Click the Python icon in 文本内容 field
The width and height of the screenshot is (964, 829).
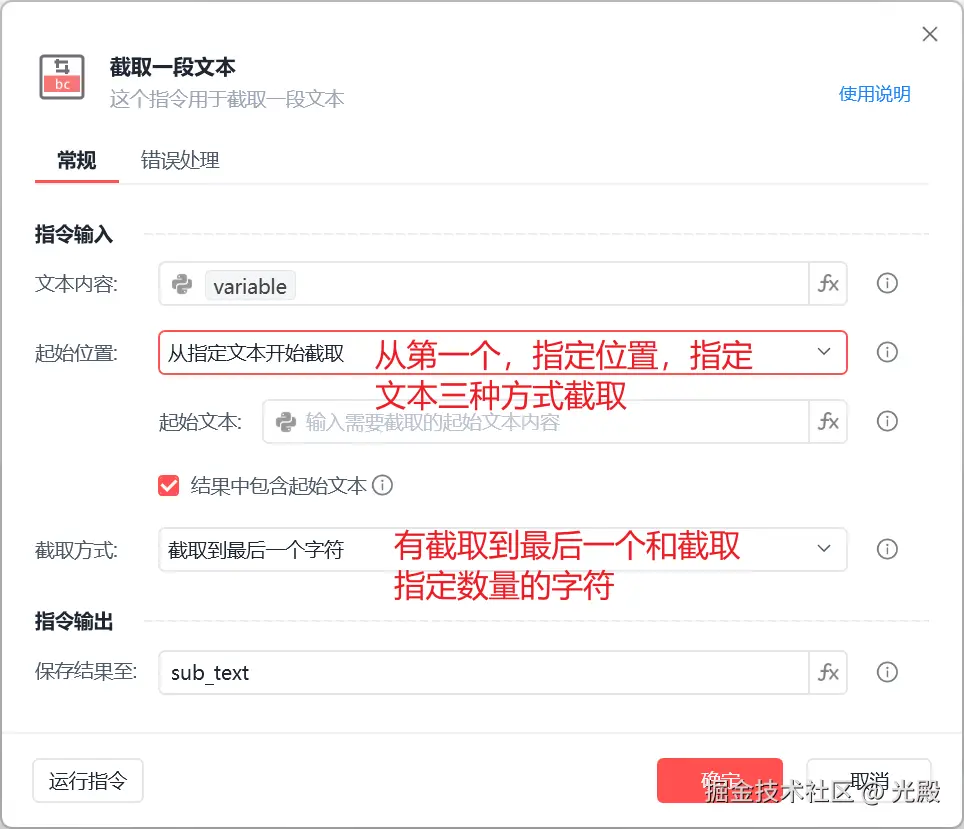(x=182, y=284)
